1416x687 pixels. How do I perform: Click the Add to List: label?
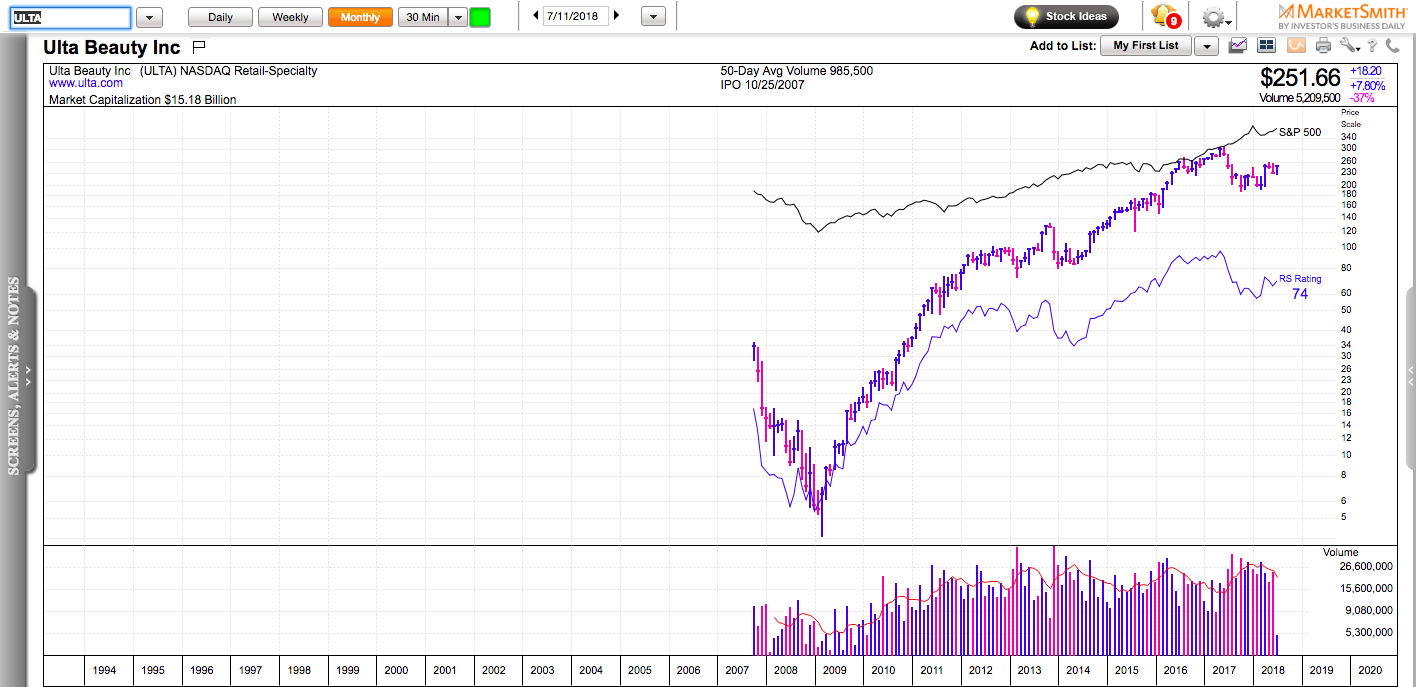1062,46
